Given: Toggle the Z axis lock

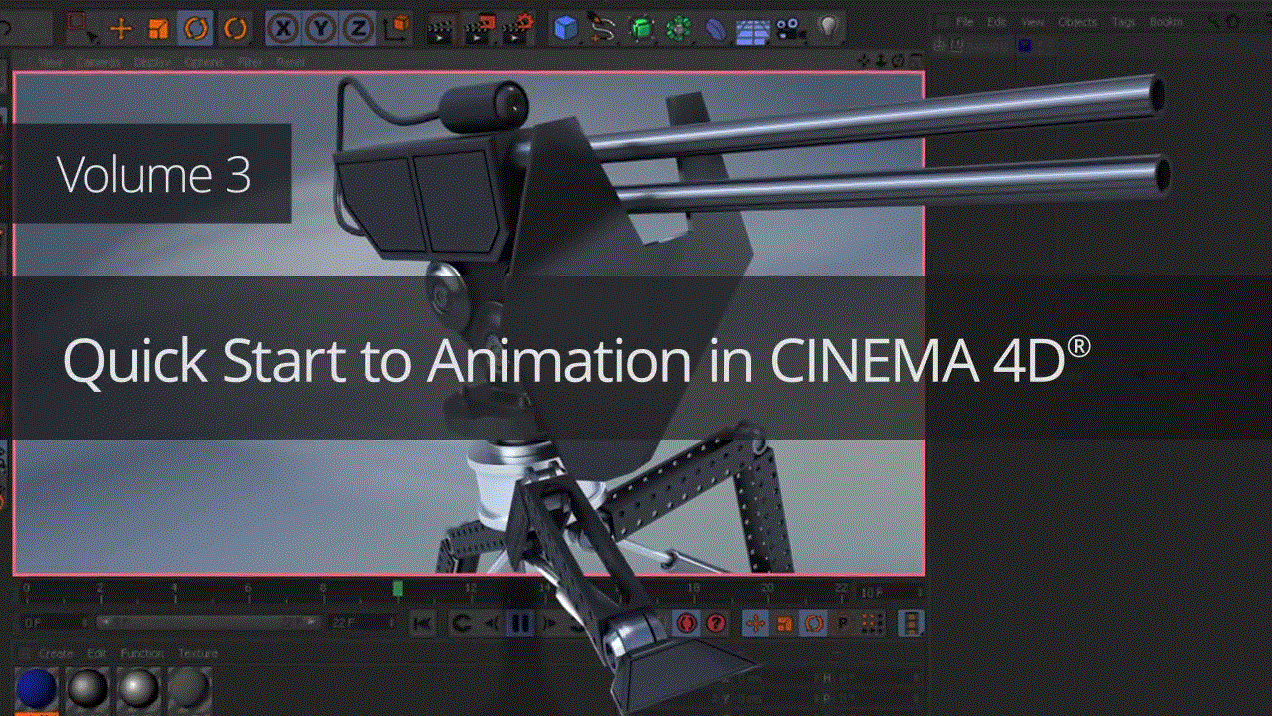Looking at the screenshot, I should 357,29.
